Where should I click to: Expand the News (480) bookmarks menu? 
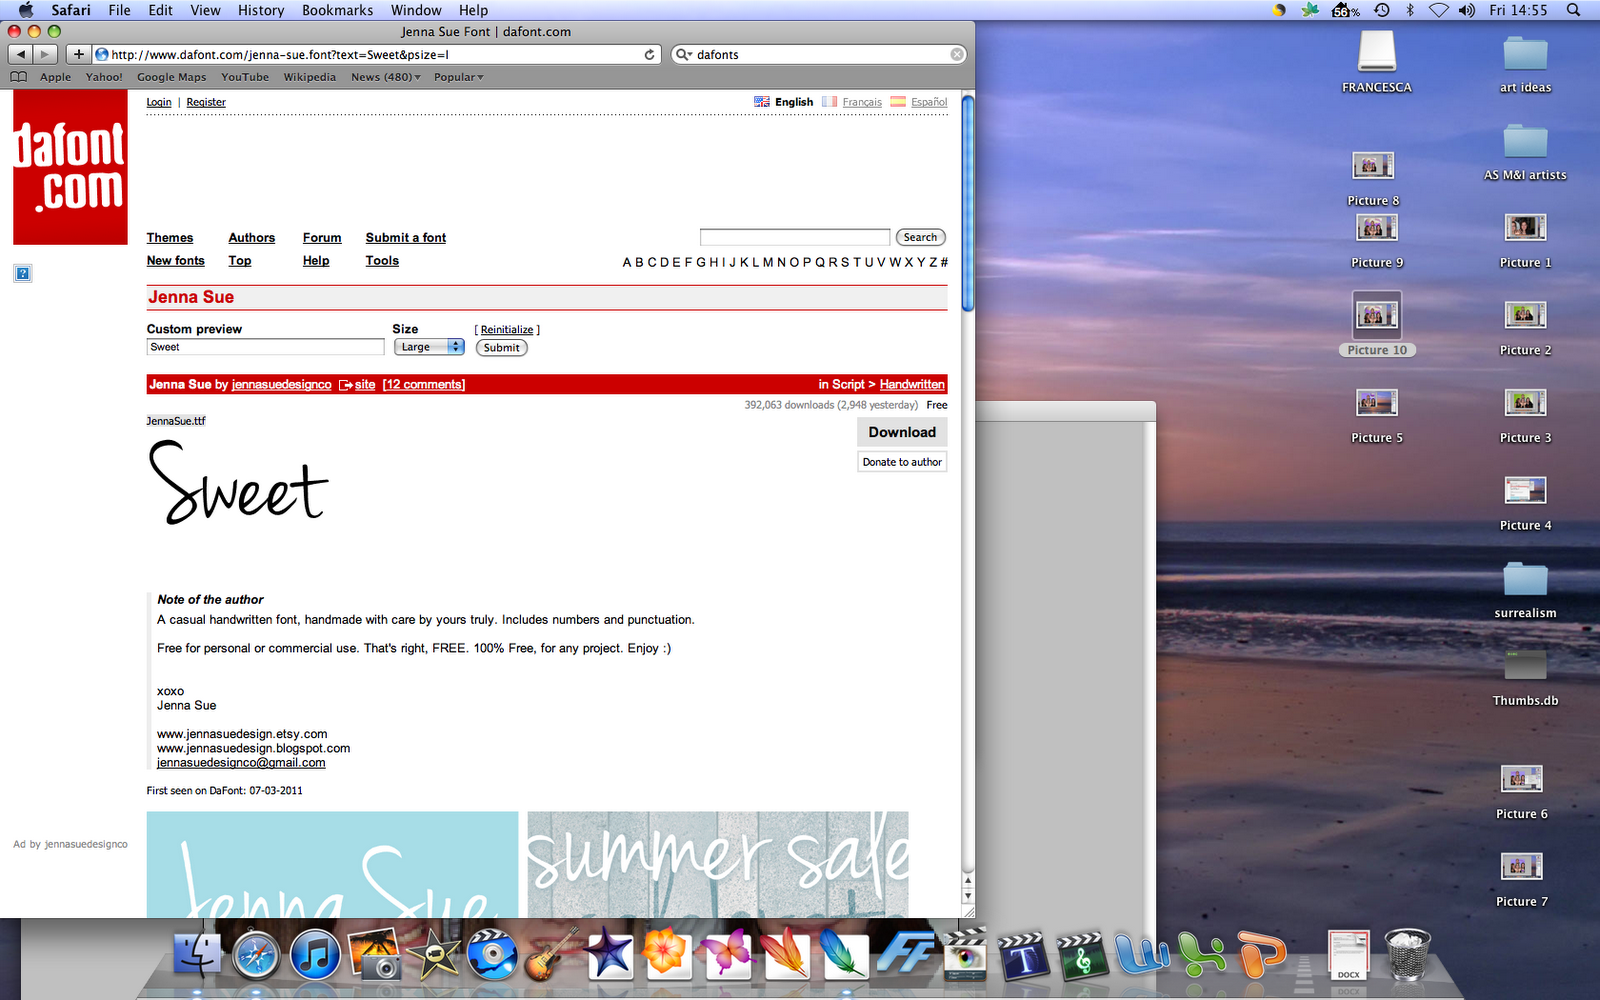tap(386, 77)
